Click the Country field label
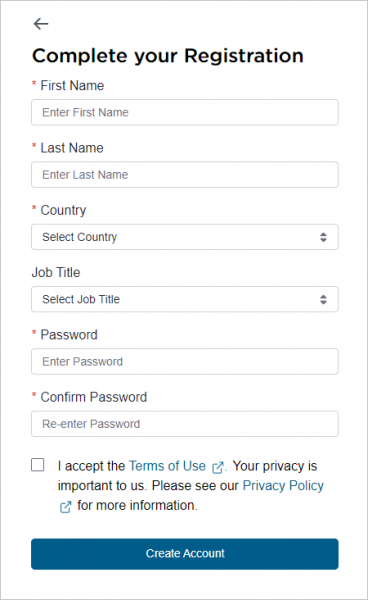The height and width of the screenshot is (600, 368). [x=63, y=210]
